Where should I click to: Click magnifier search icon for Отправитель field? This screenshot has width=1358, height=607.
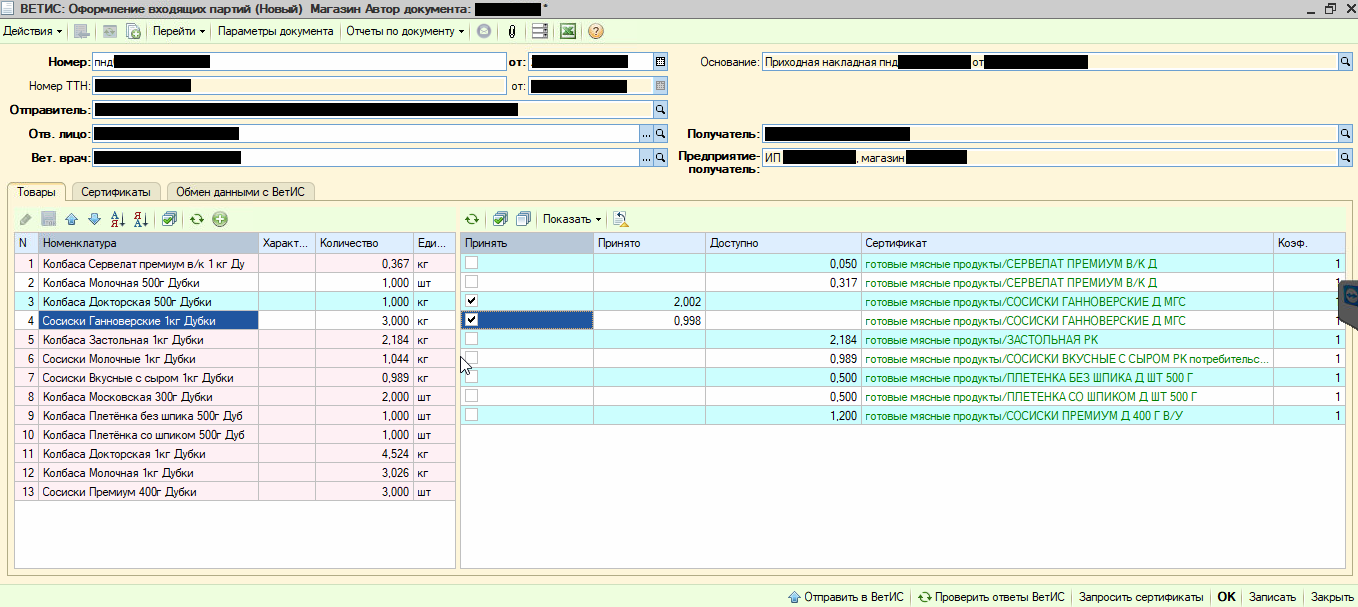[x=660, y=110]
